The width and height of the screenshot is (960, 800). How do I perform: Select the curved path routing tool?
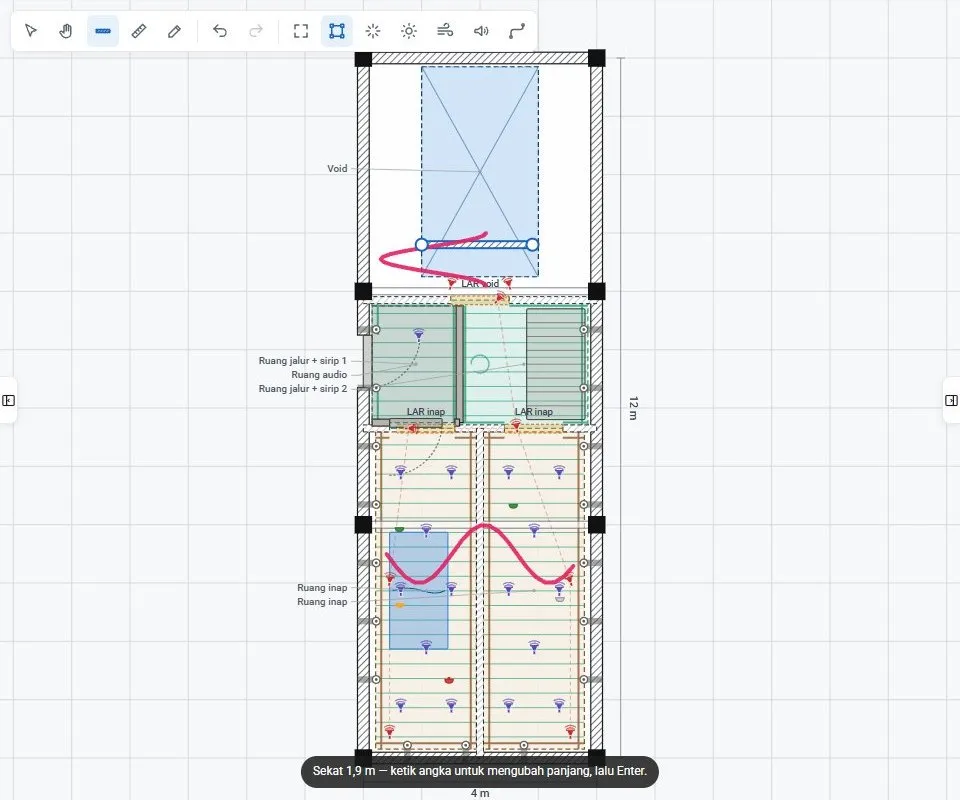[517, 31]
